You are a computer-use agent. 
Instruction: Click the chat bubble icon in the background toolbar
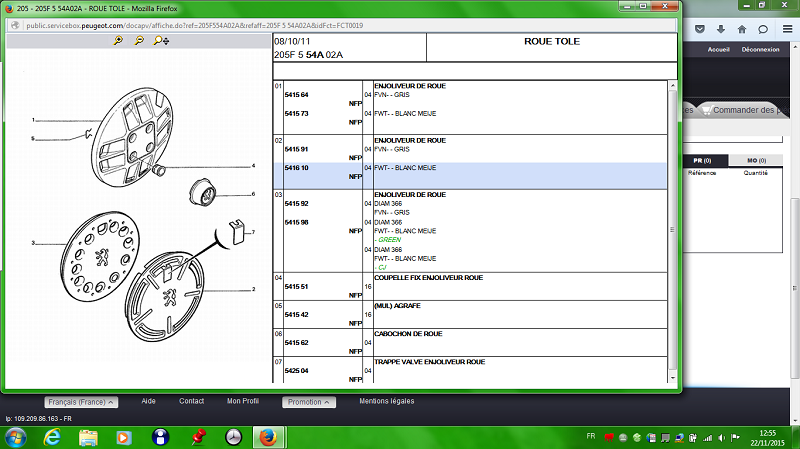[763, 30]
